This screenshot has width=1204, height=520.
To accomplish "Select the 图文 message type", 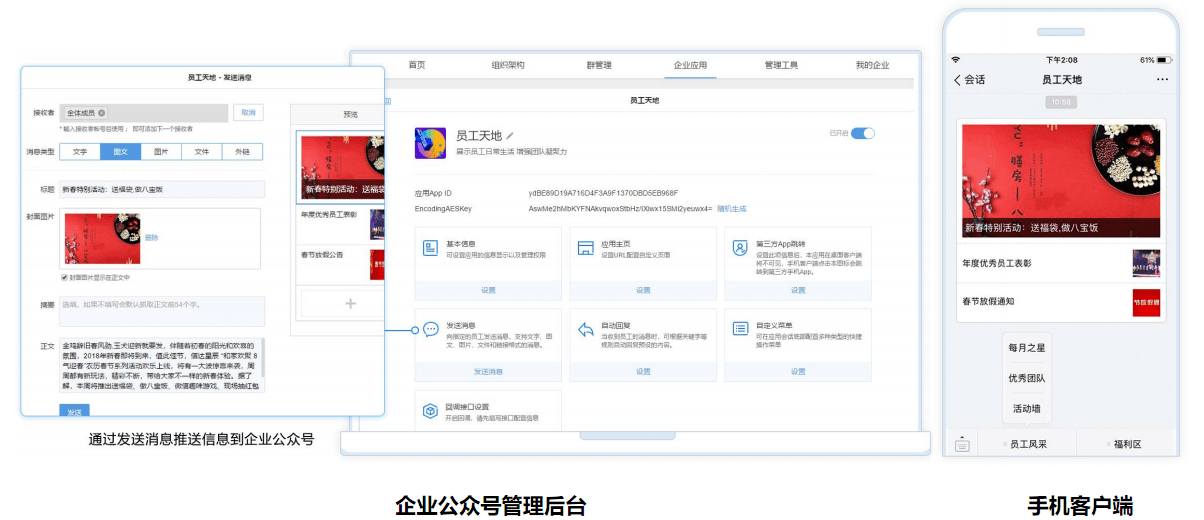I will point(121,152).
